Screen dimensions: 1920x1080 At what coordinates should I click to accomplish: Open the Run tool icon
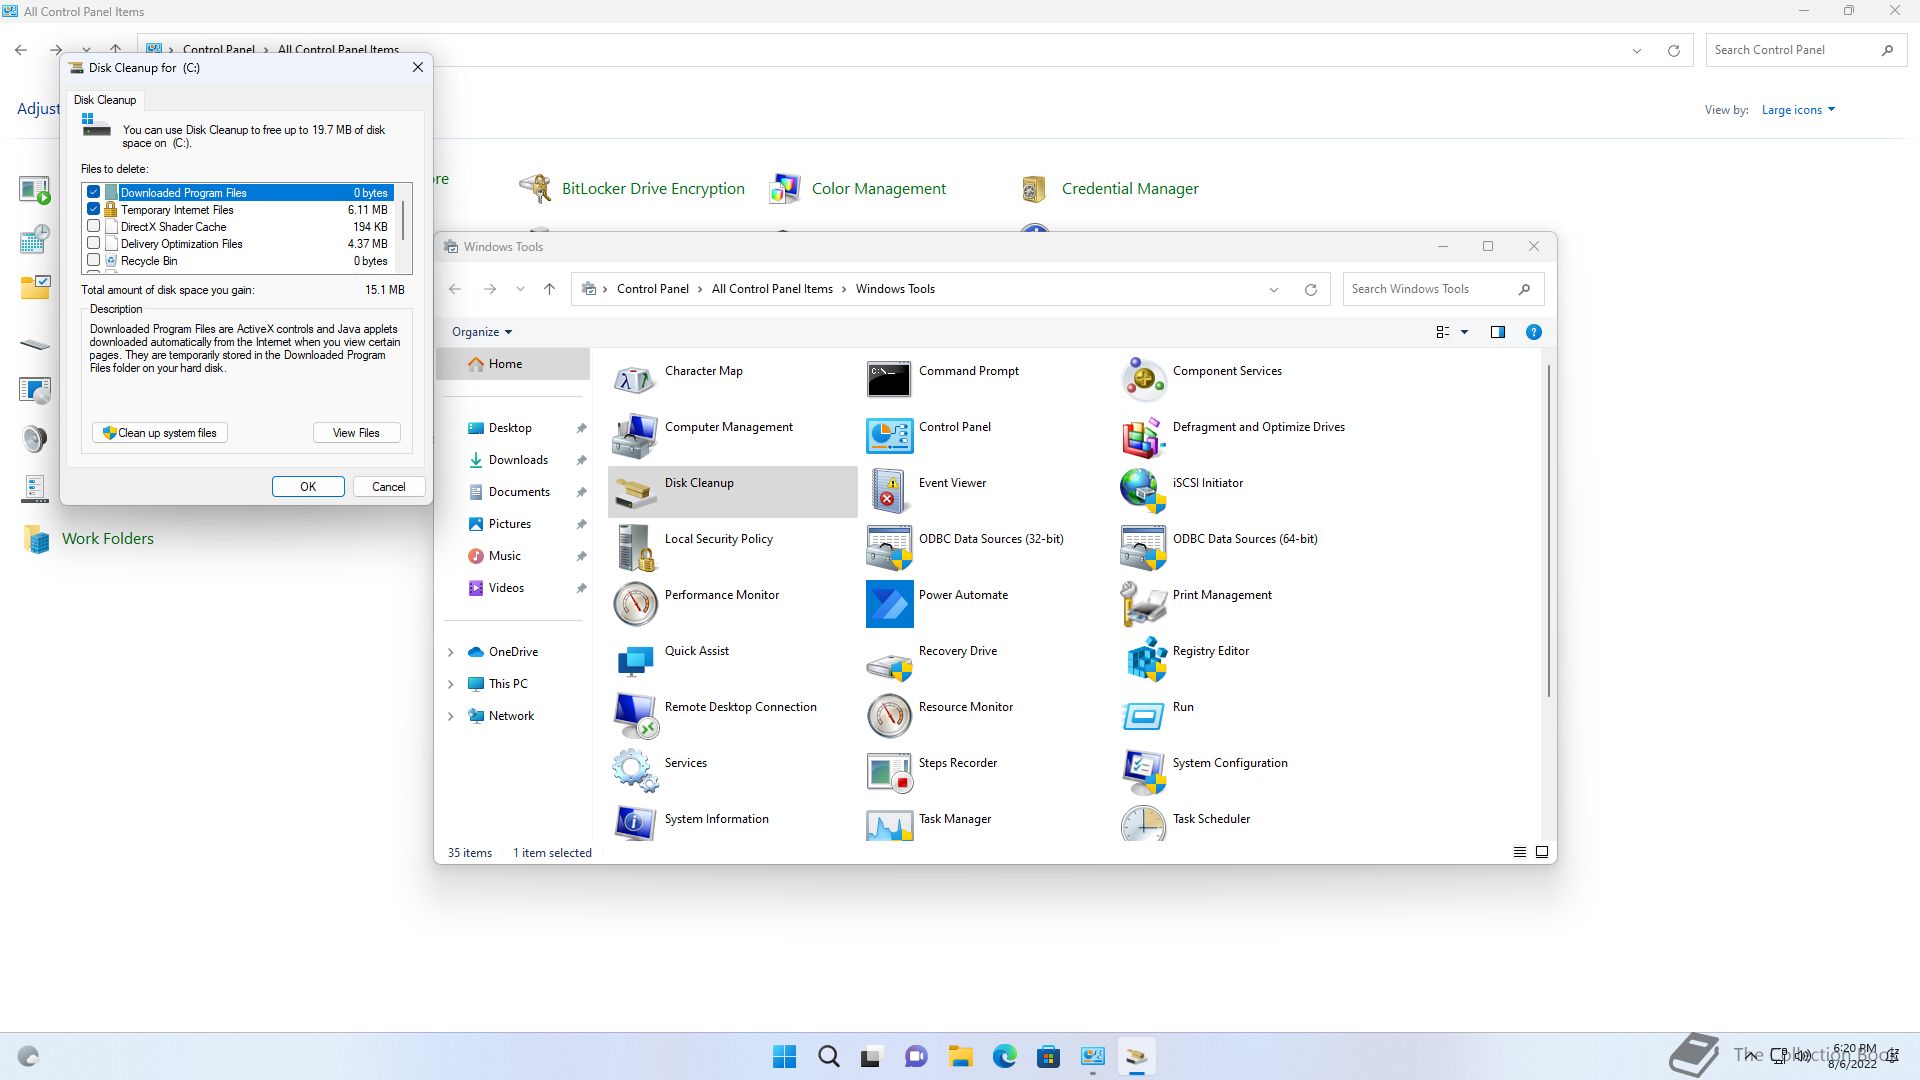[1143, 715]
